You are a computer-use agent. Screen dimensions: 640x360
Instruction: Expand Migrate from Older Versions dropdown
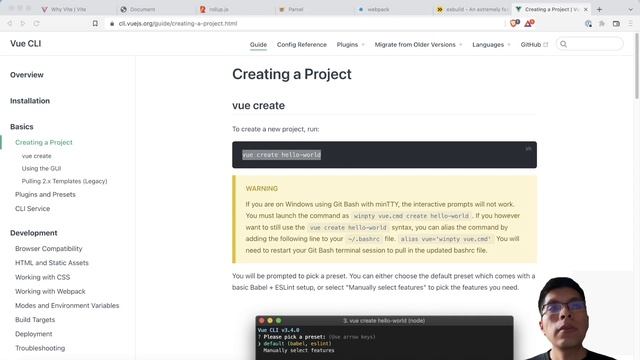[x=418, y=44]
